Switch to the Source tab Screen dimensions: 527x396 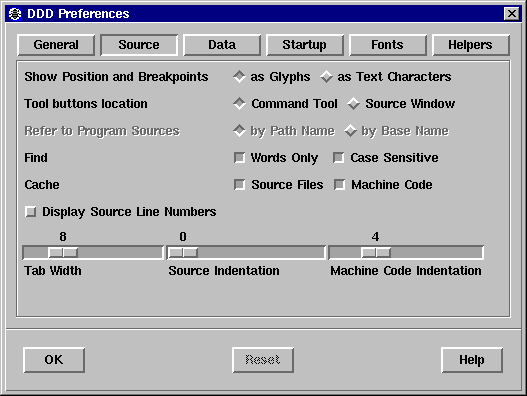139,45
